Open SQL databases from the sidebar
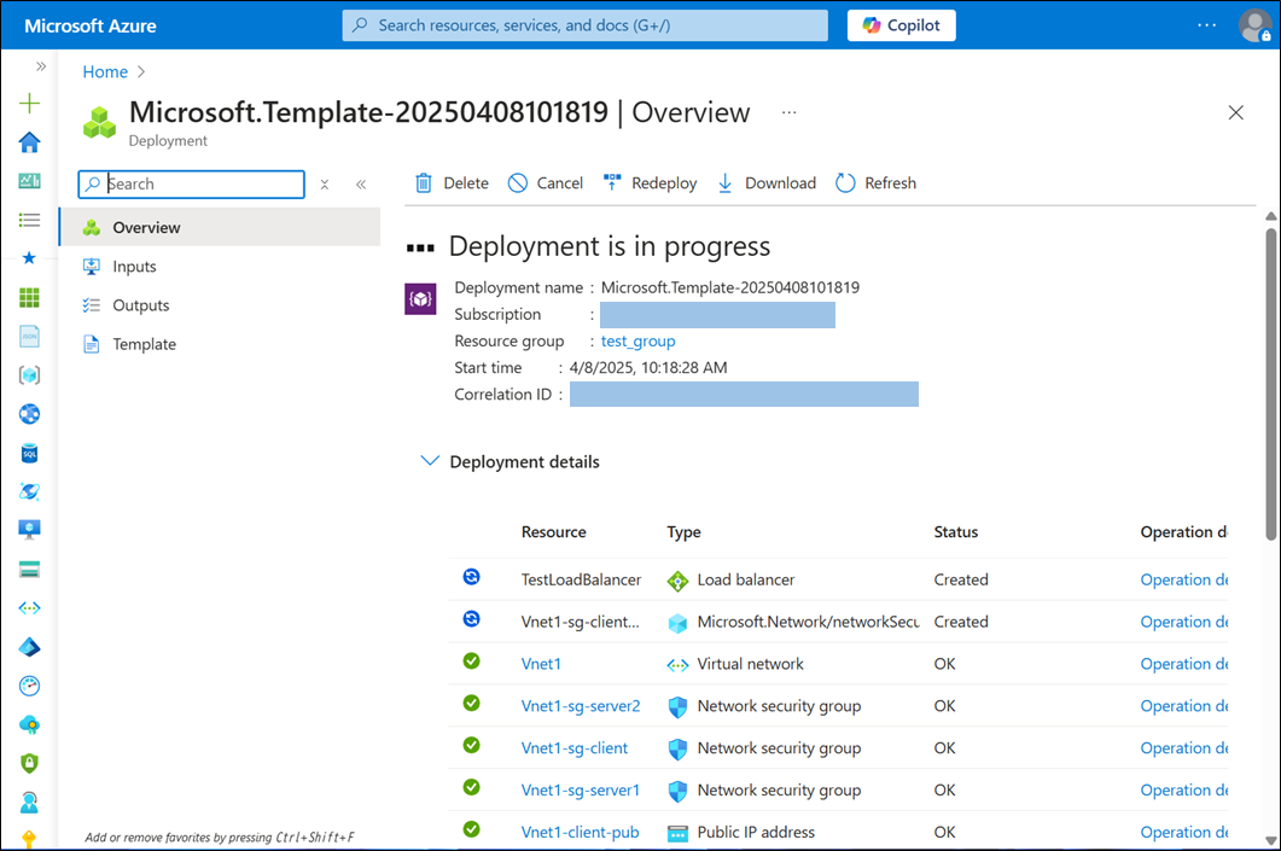This screenshot has height=851, width=1281. coord(29,453)
